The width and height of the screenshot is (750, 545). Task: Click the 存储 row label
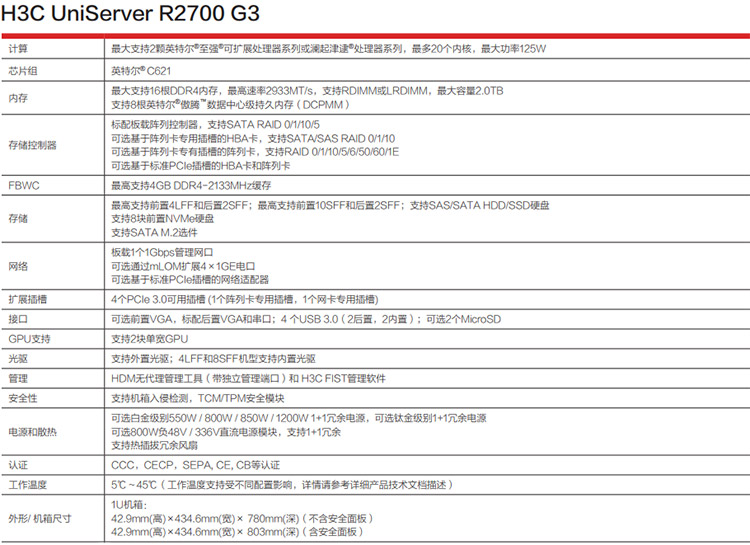coord(18,219)
